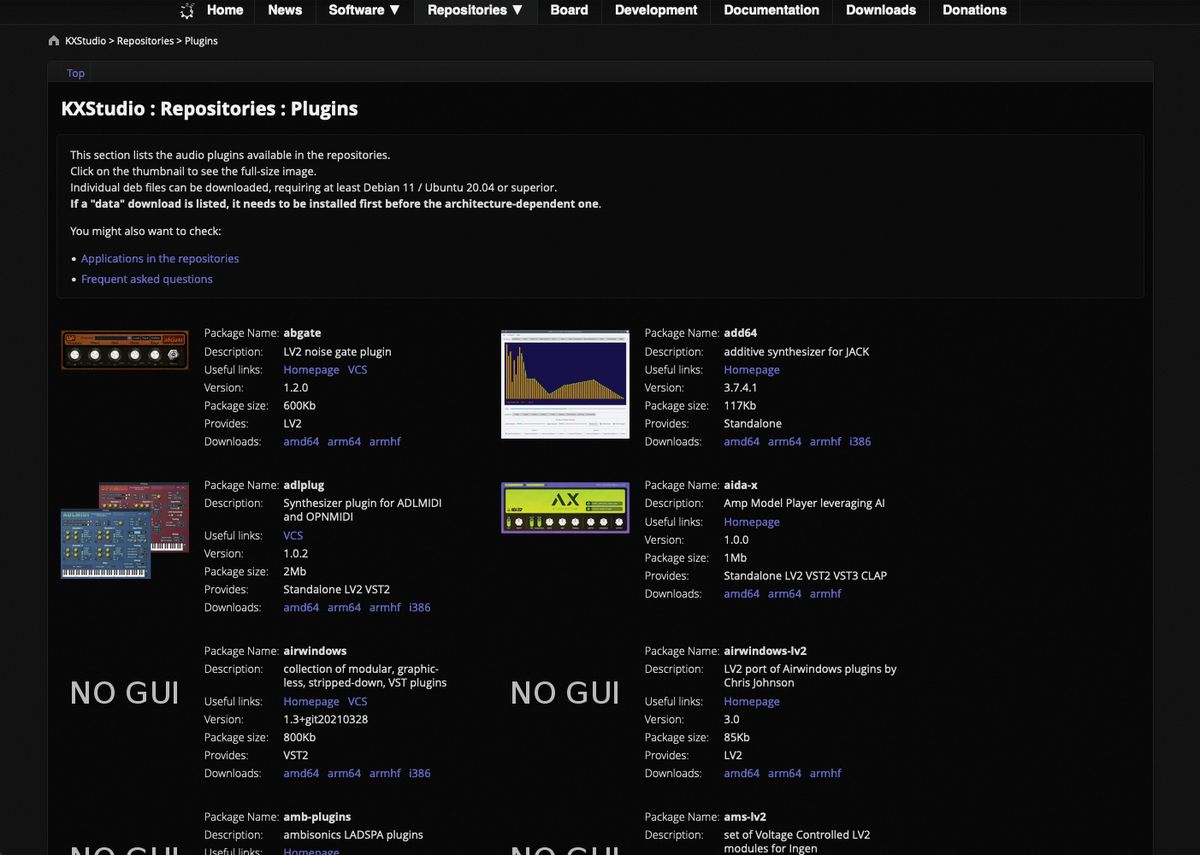Open the Frequent asked questions link
The image size is (1200, 855).
coord(147,279)
